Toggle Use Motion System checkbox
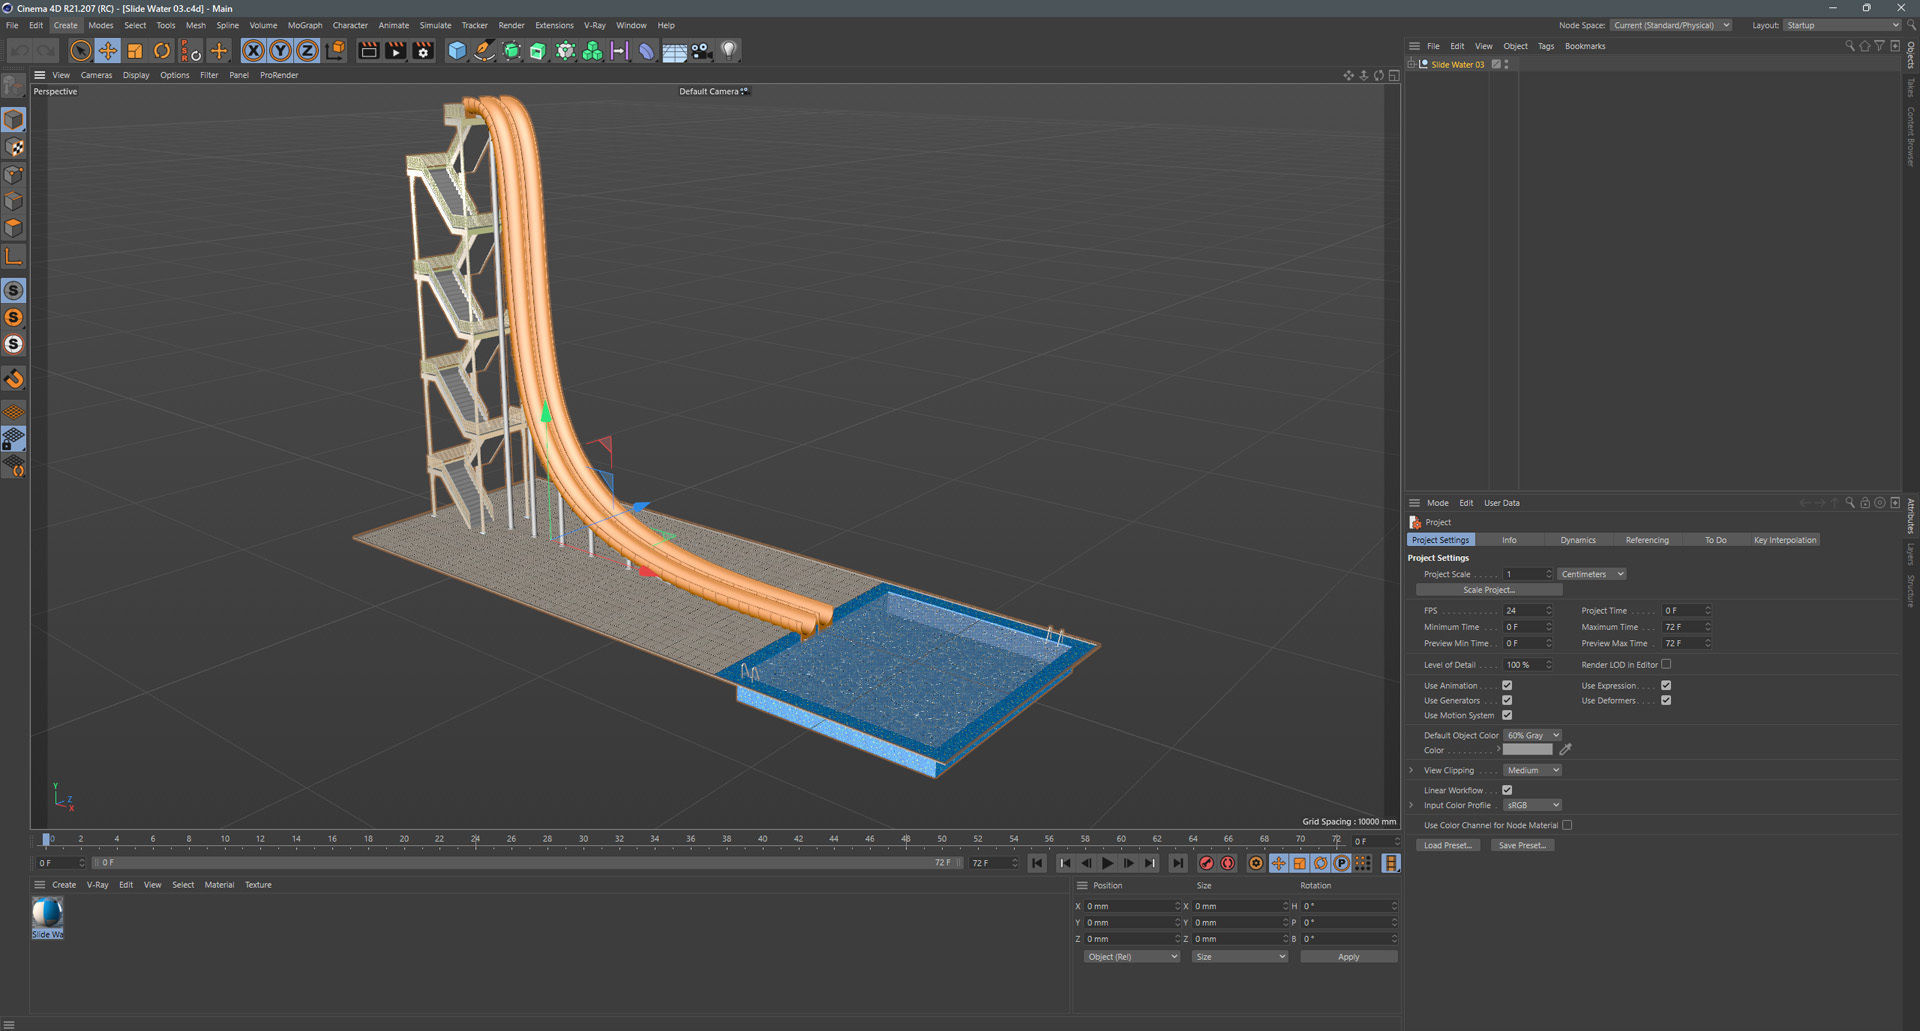1920x1031 pixels. pyautogui.click(x=1507, y=716)
